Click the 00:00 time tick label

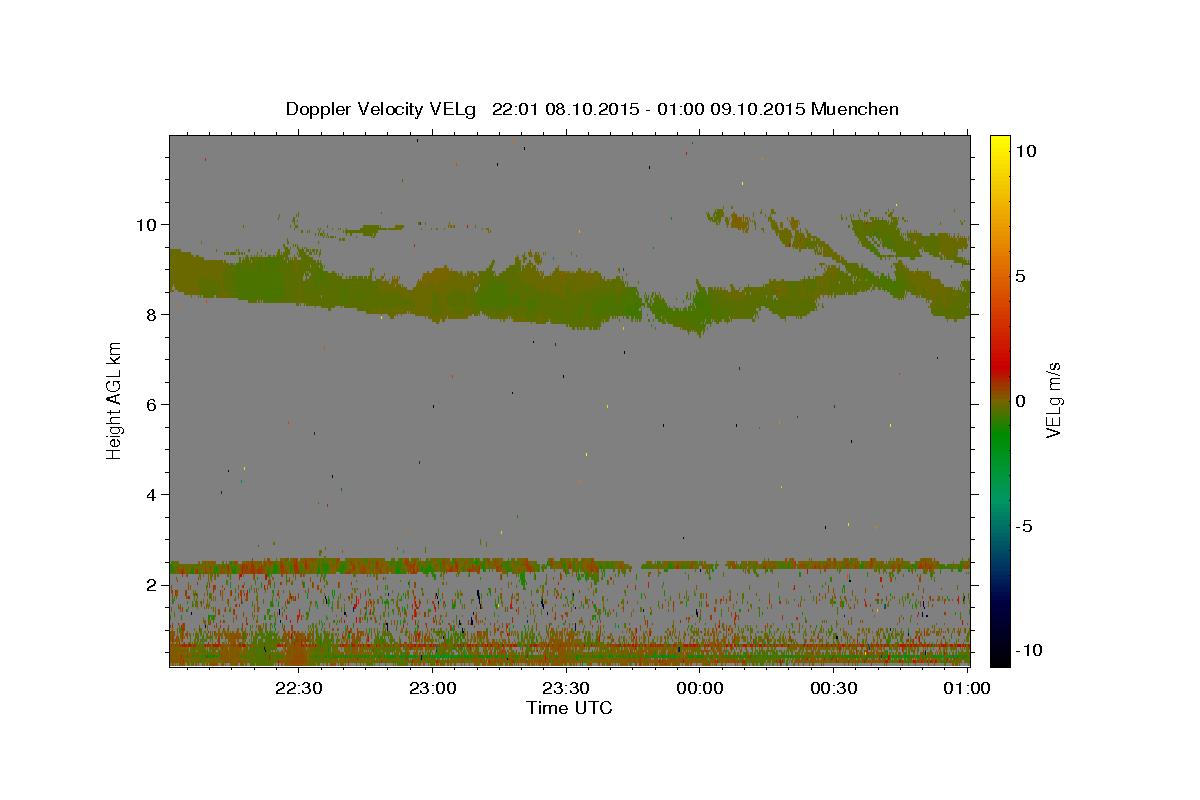[700, 688]
